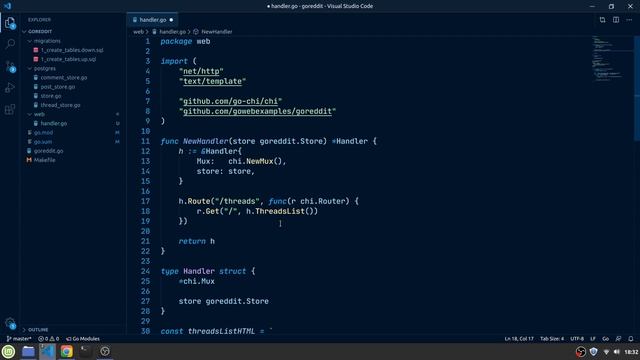Image resolution: width=640 pixels, height=360 pixels.
Task: Select handler.go in explorer tree
Action: coord(53,123)
